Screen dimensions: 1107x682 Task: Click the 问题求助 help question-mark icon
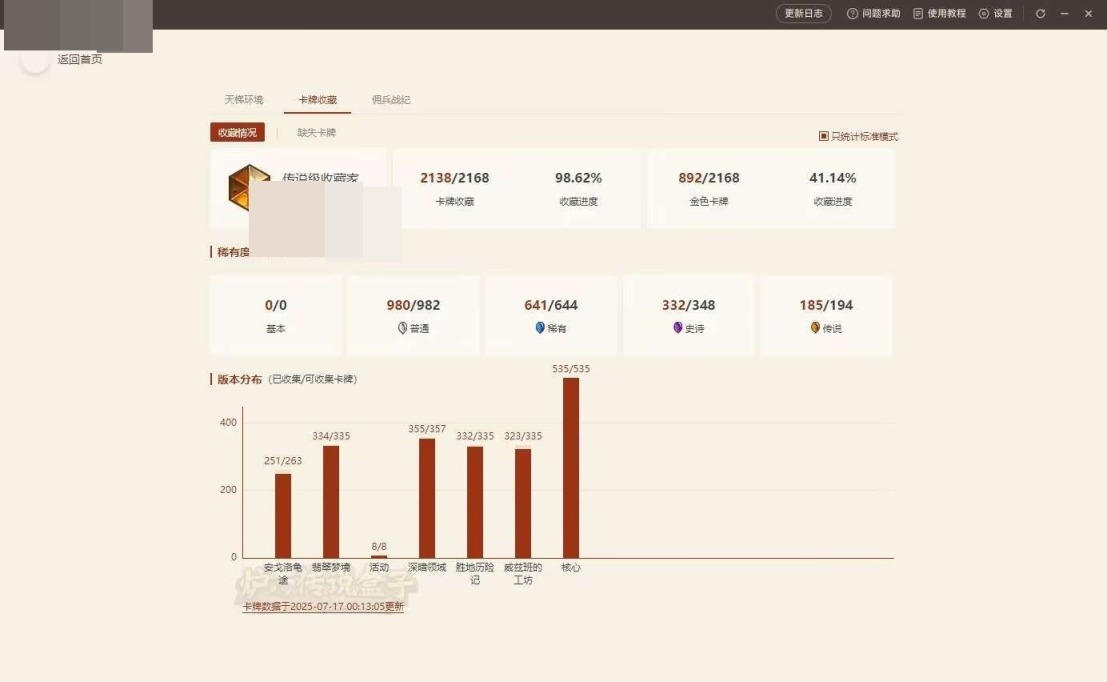[852, 14]
